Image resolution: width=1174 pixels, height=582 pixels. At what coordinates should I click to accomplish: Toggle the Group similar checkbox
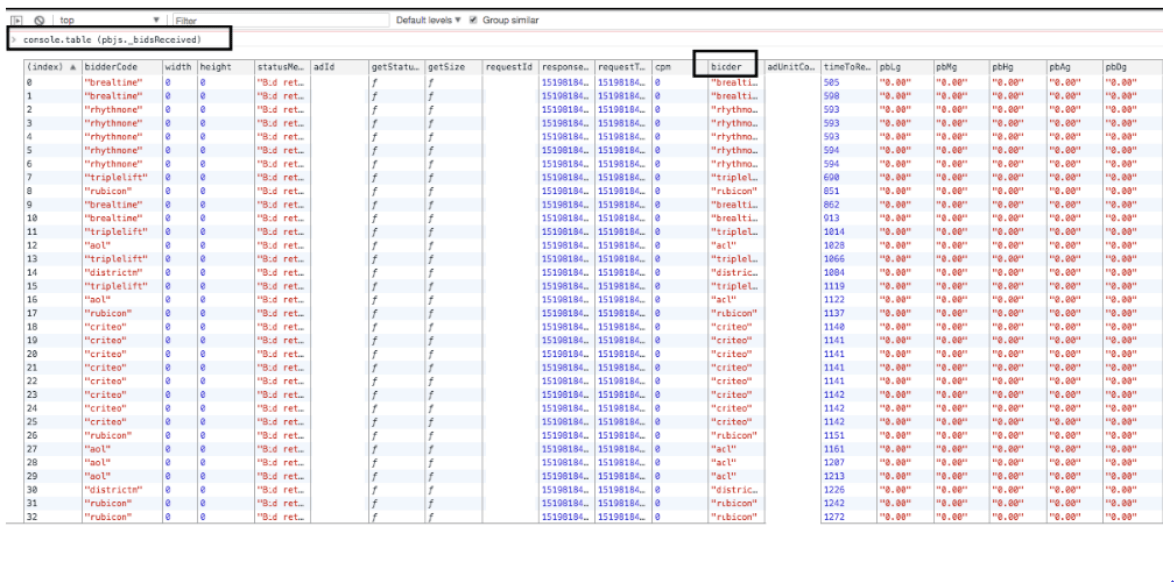(474, 20)
